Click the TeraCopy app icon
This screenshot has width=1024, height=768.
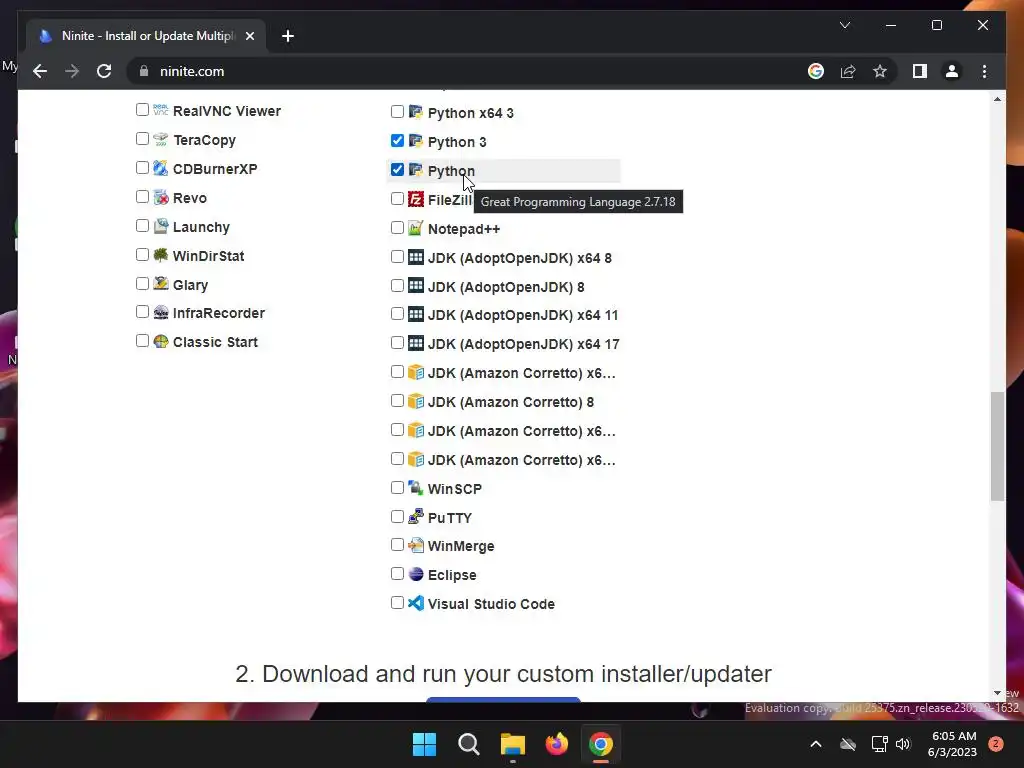click(x=161, y=139)
